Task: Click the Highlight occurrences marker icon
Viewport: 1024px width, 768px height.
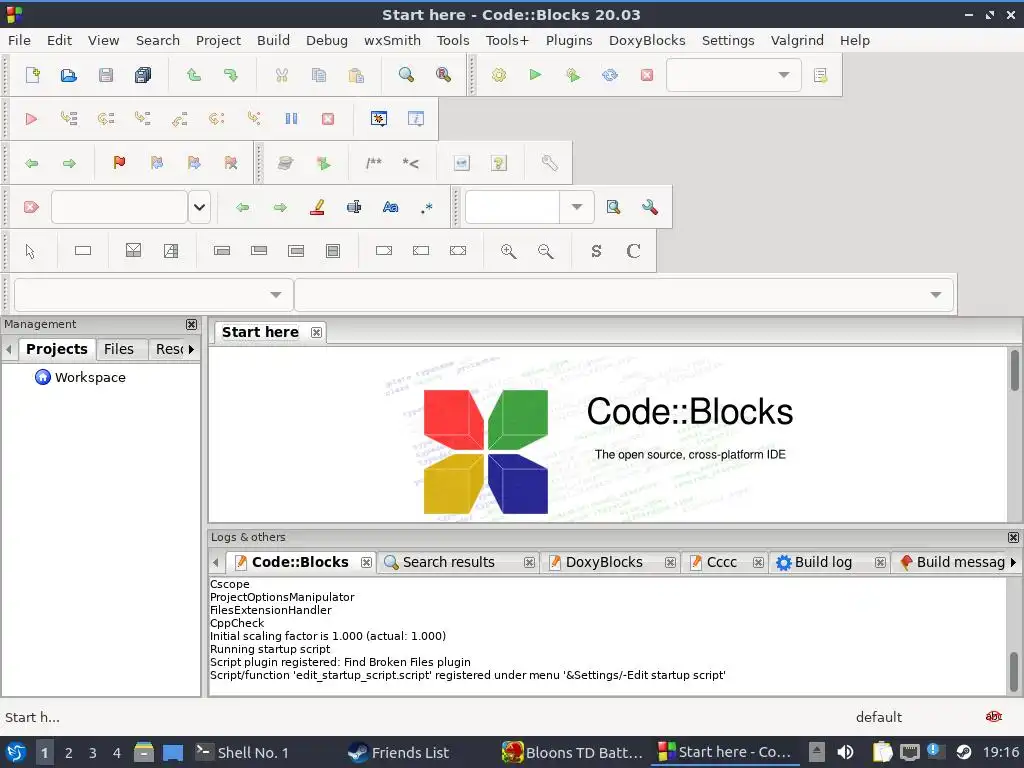Action: 317,207
